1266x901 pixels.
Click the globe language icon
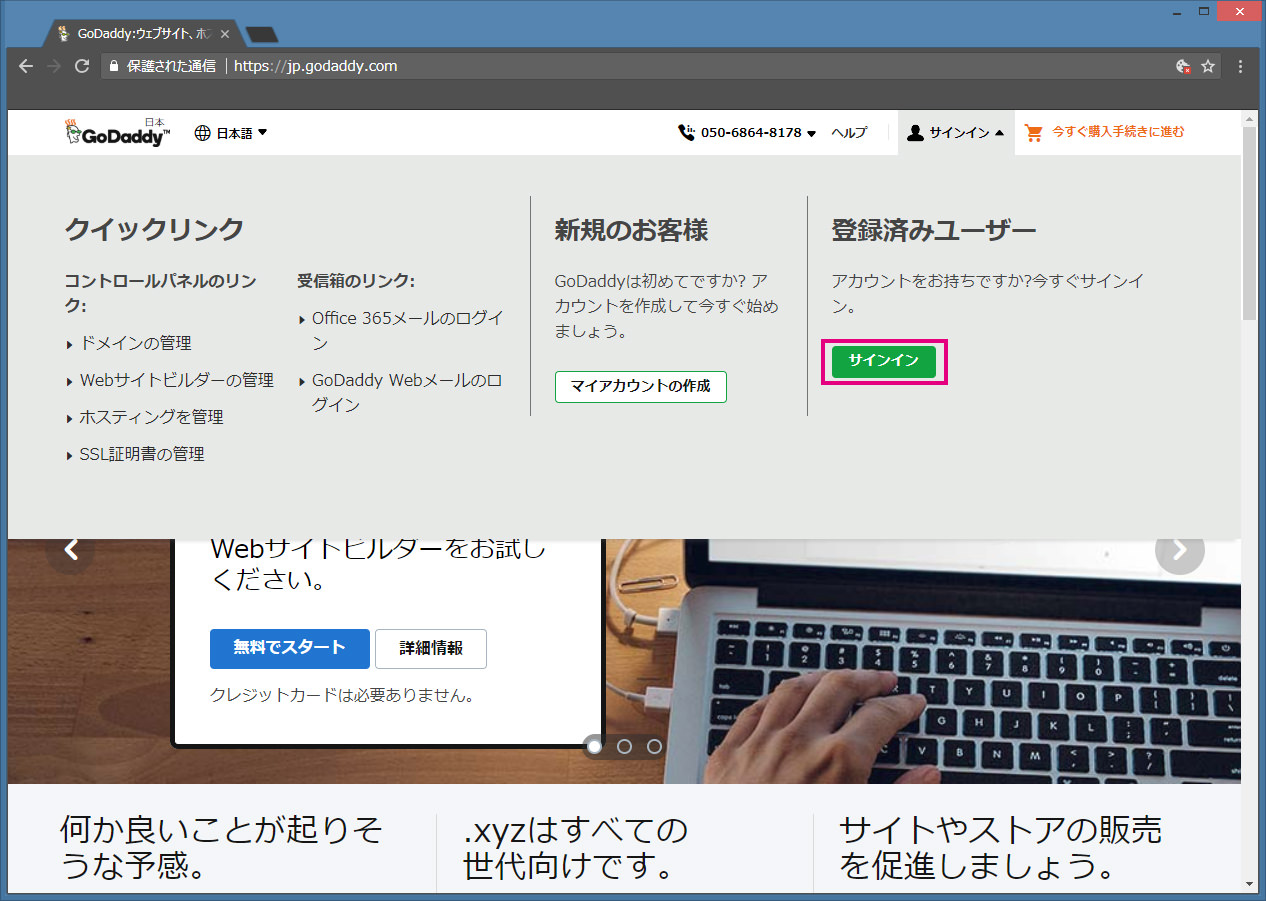click(202, 133)
